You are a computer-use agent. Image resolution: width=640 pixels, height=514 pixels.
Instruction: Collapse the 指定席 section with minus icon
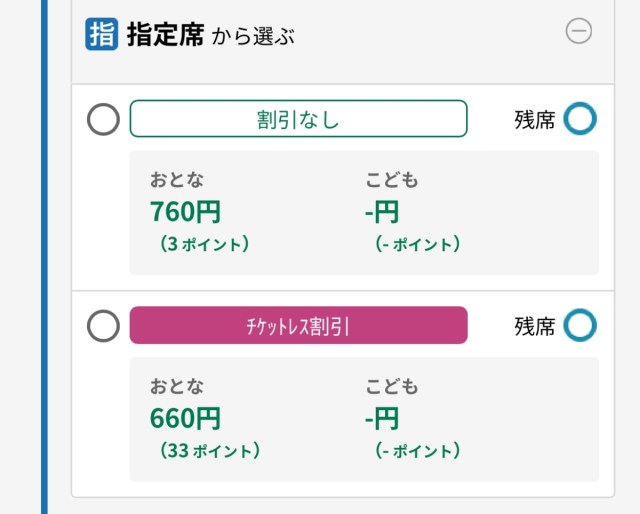coord(579,32)
